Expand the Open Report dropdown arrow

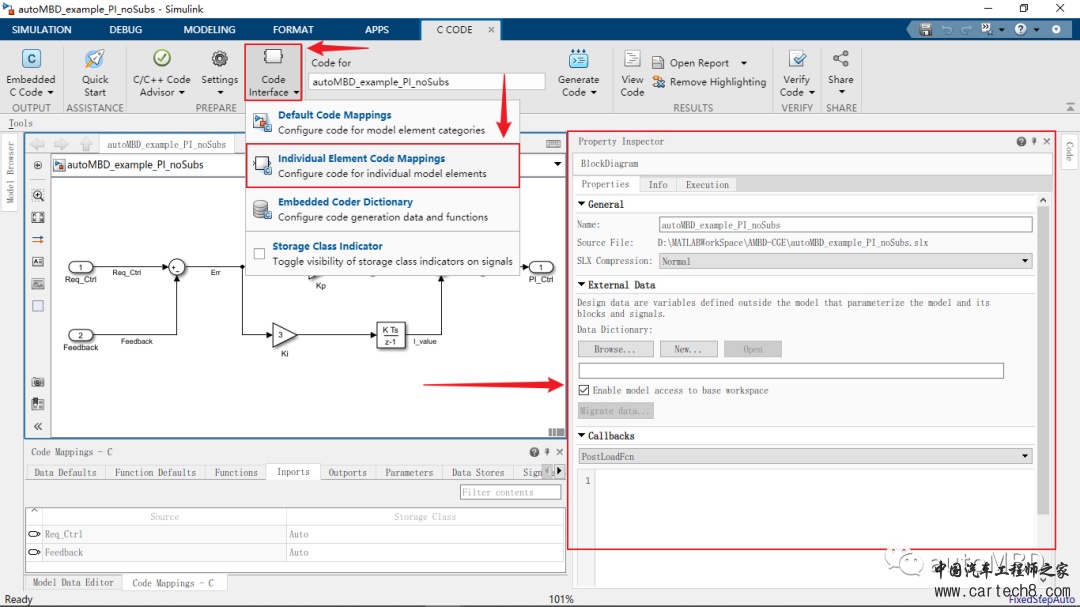744,63
